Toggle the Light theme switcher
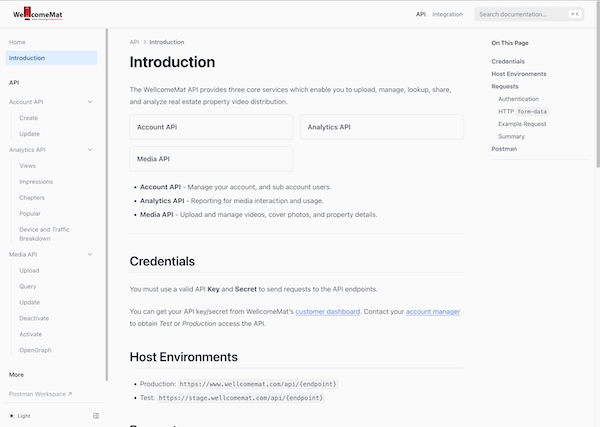This screenshot has height=427, width=600. tap(22, 415)
